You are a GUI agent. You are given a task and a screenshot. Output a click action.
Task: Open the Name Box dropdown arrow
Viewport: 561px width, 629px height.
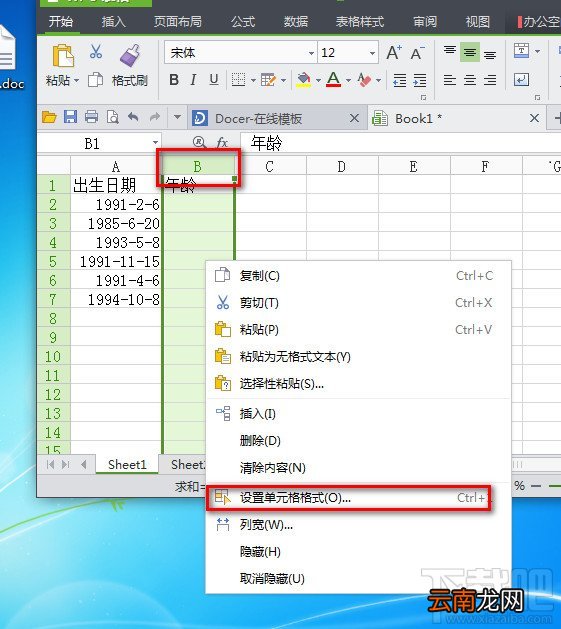tap(155, 143)
